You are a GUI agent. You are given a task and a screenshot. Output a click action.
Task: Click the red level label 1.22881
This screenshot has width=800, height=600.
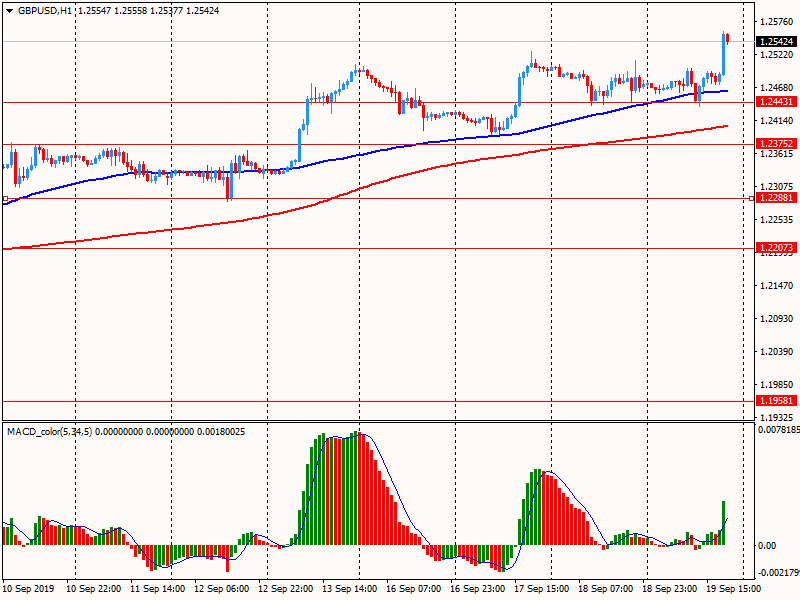click(777, 198)
